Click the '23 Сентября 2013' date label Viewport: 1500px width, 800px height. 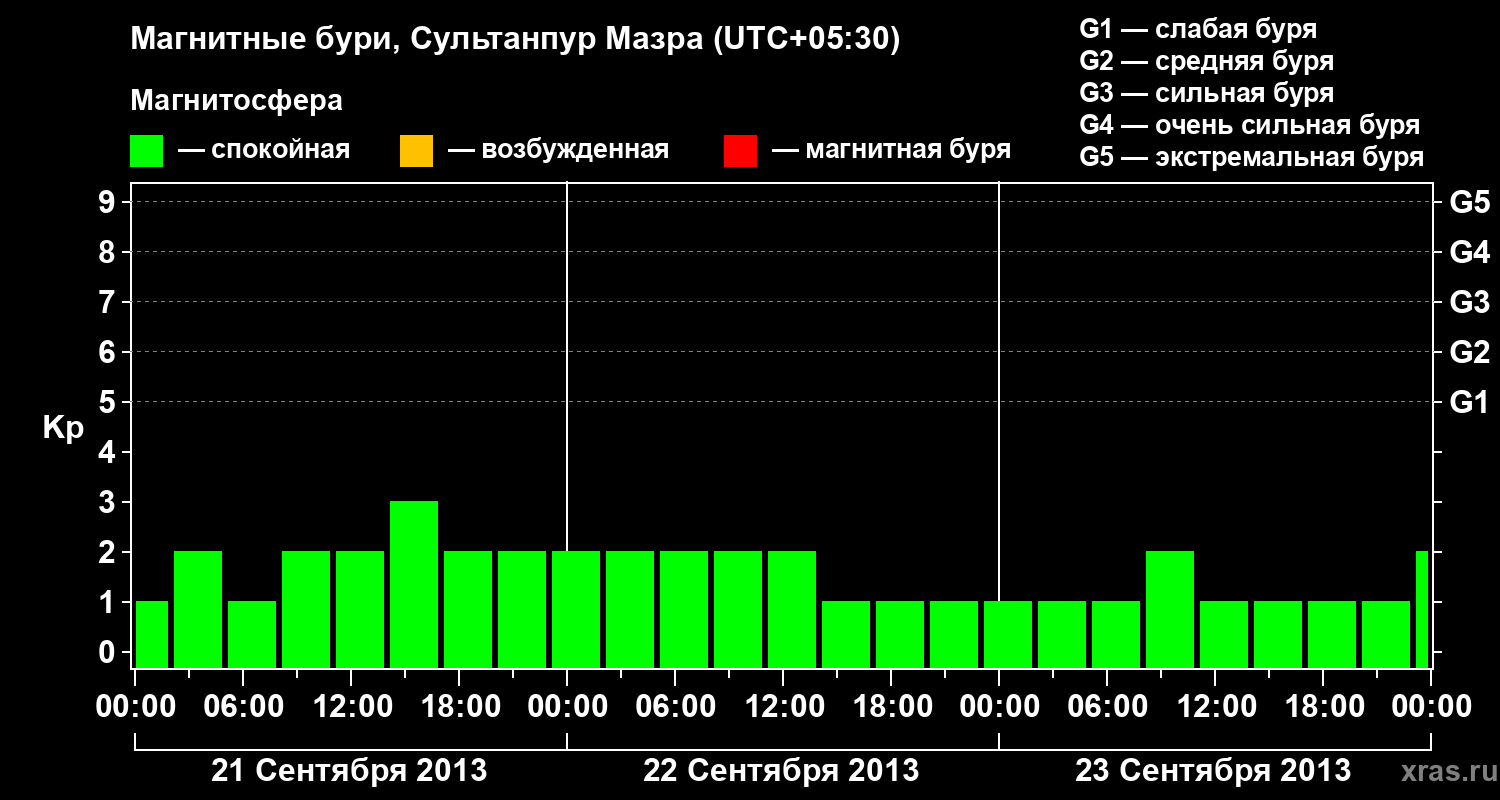pyautogui.click(x=1213, y=771)
